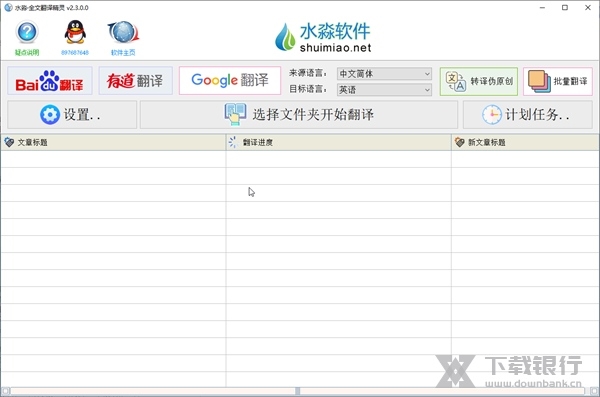Click the green help label under the question-mark icon

point(27,52)
